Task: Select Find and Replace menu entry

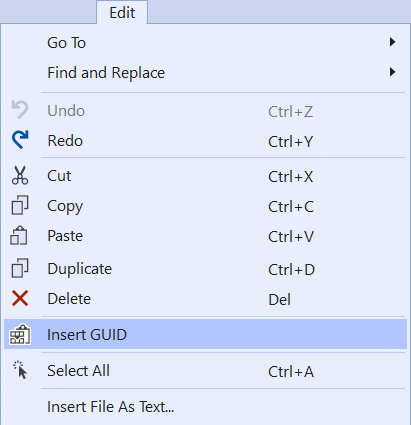Action: click(206, 73)
